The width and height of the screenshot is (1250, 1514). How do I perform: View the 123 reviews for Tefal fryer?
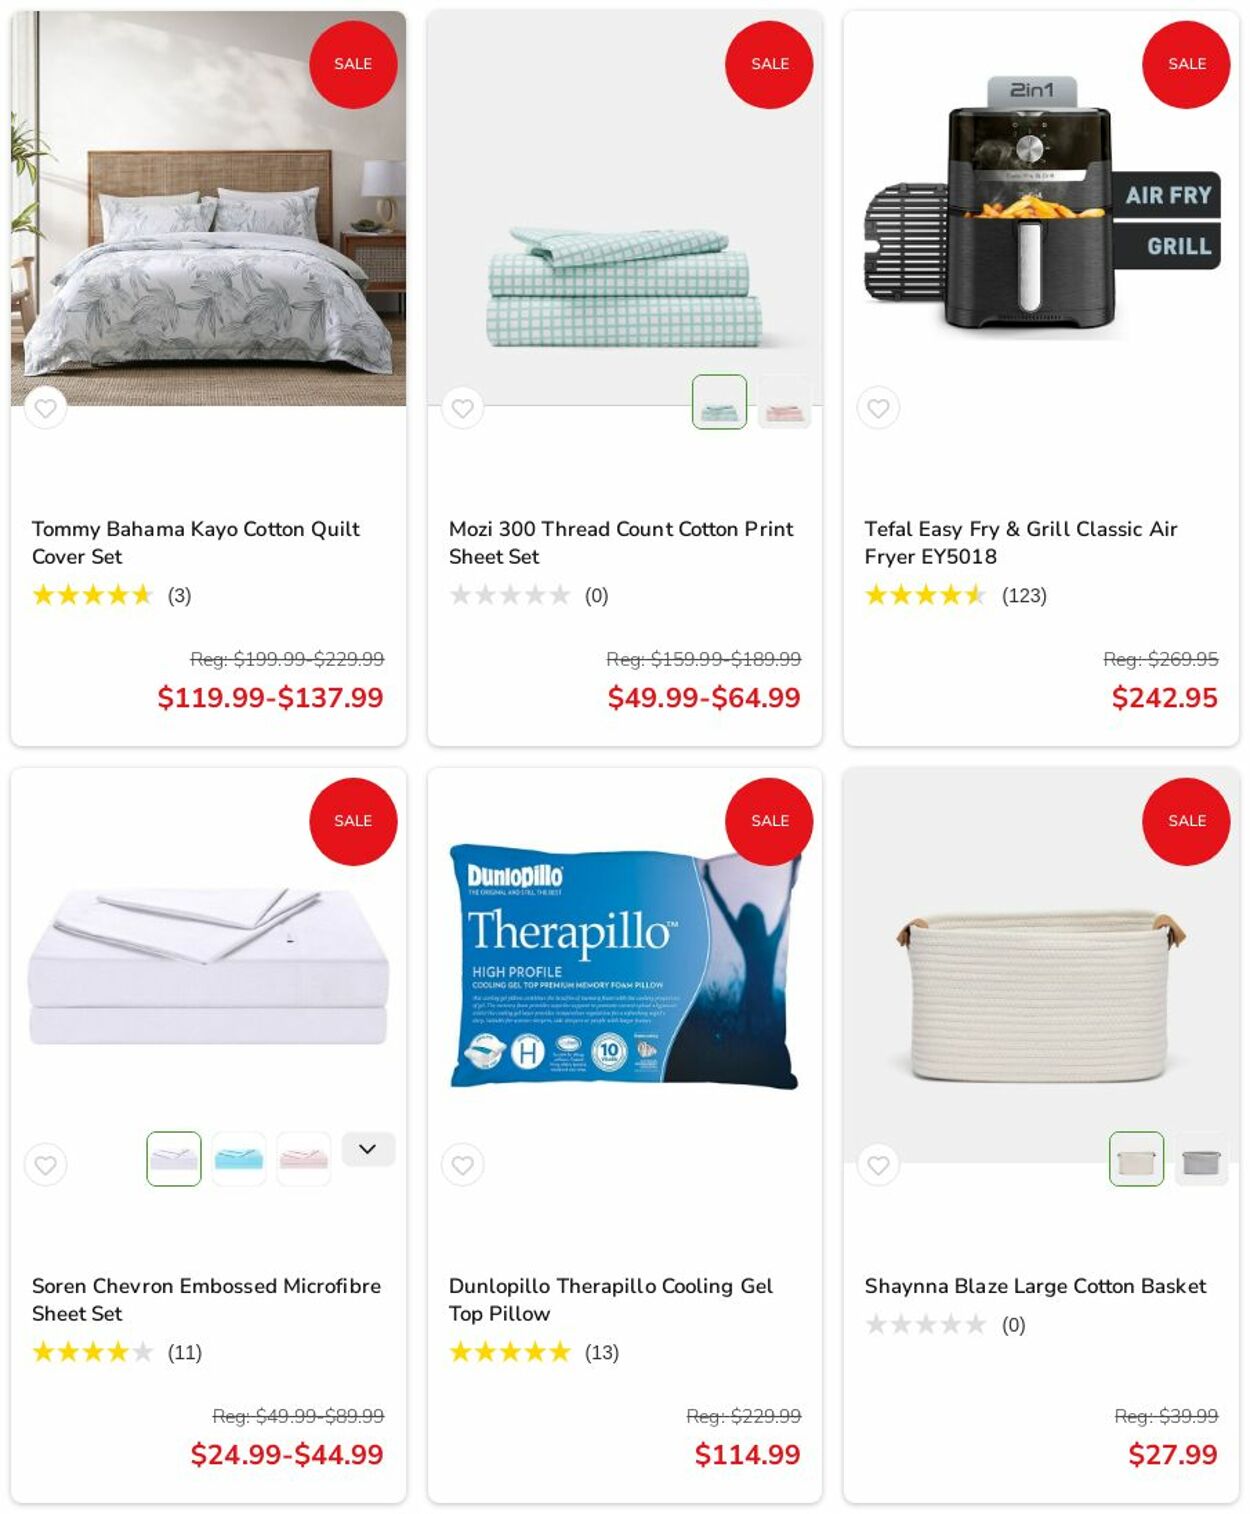[1024, 595]
